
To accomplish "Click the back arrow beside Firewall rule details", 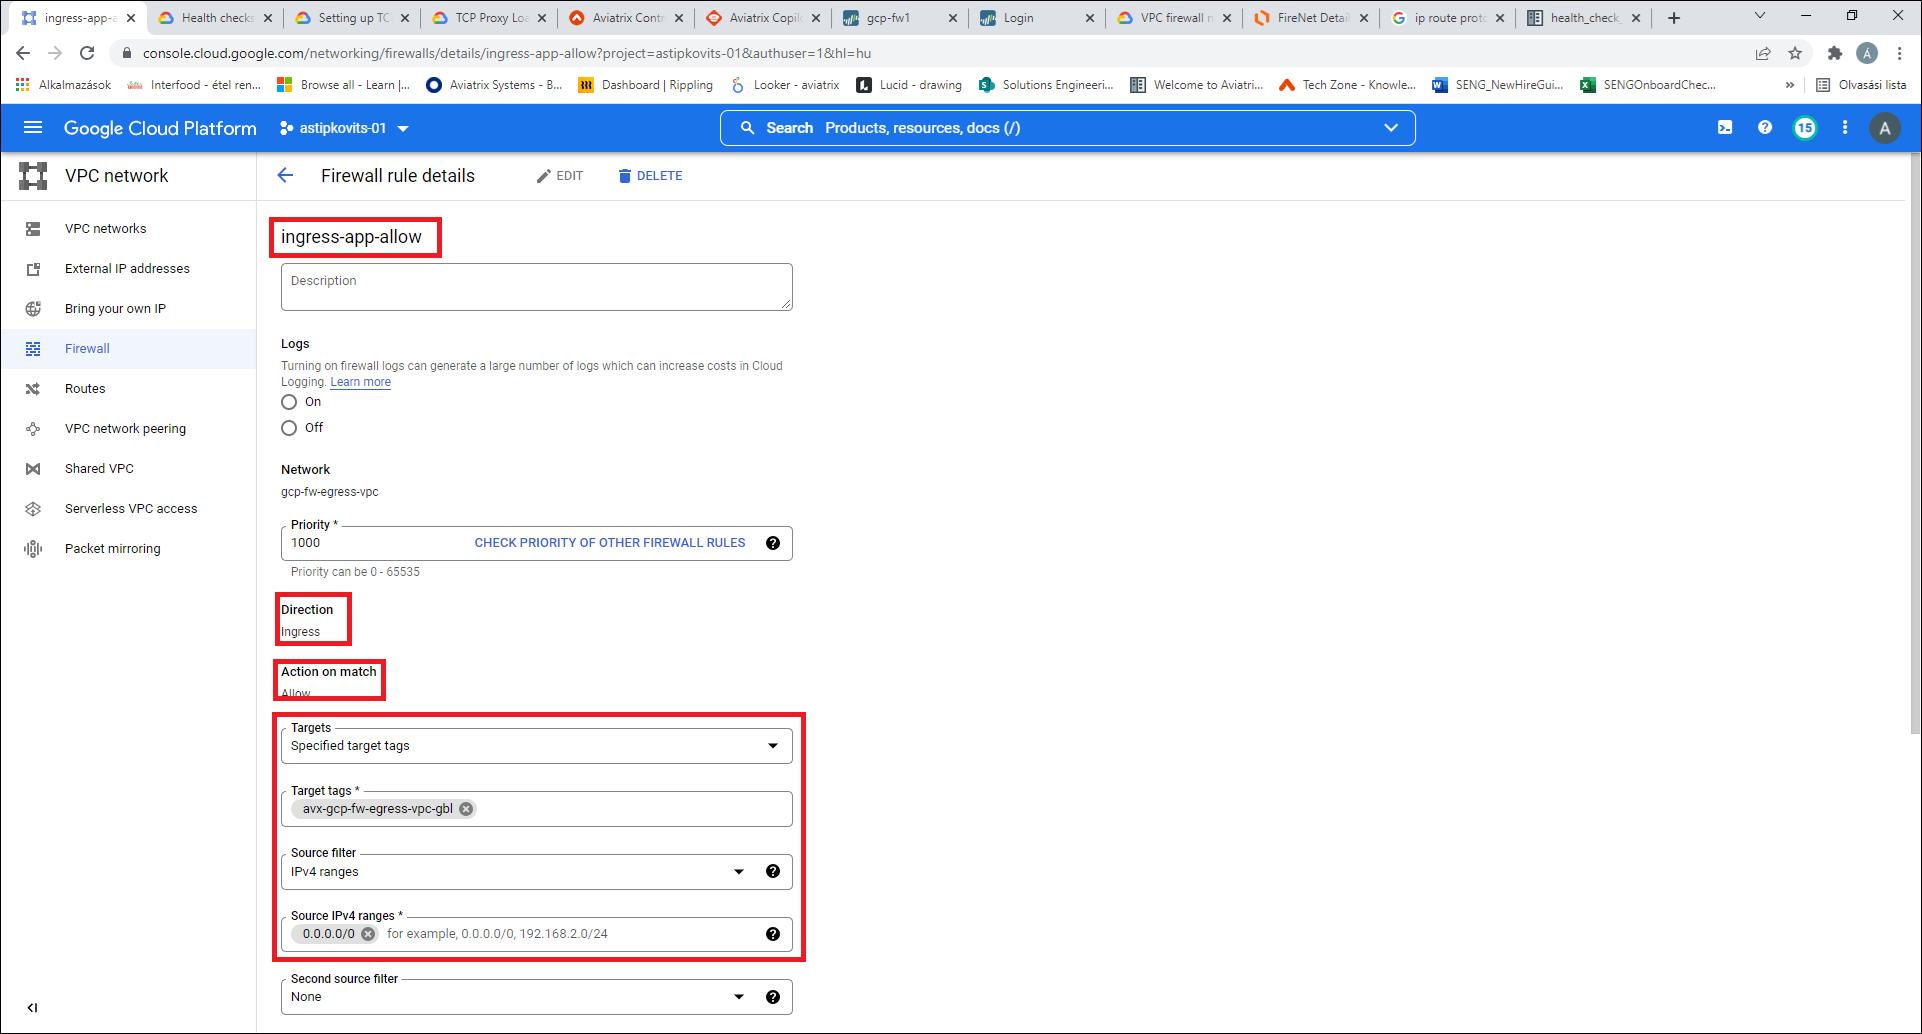I will pyautogui.click(x=285, y=176).
